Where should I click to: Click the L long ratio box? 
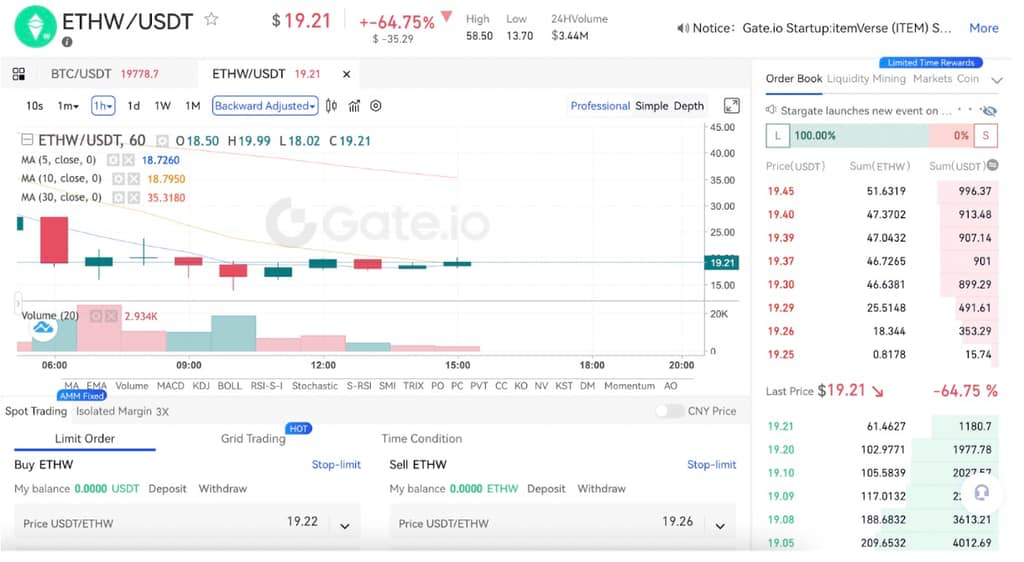click(x=778, y=136)
